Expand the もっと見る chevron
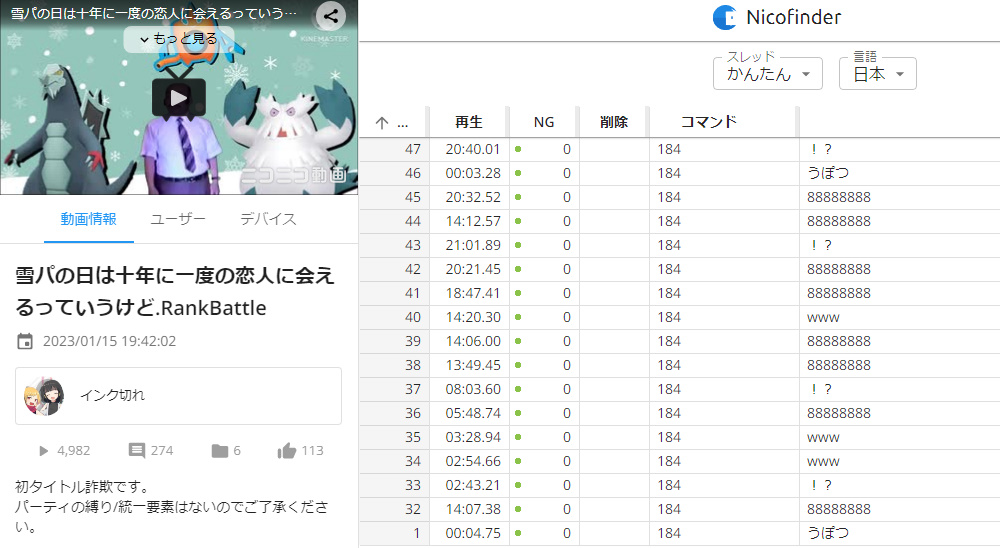Viewport: 1000px width, 548px height. tap(144, 39)
